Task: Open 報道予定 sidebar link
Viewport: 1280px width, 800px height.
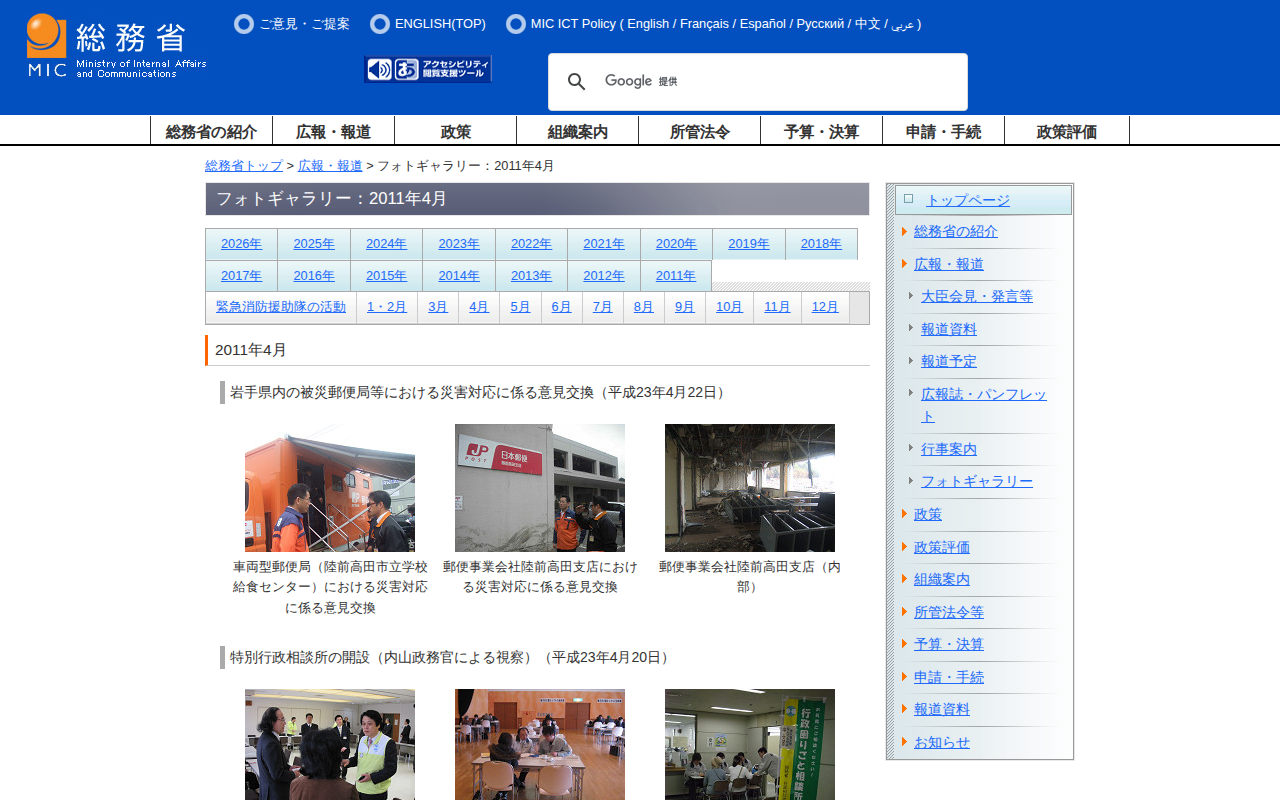Action: (949, 361)
